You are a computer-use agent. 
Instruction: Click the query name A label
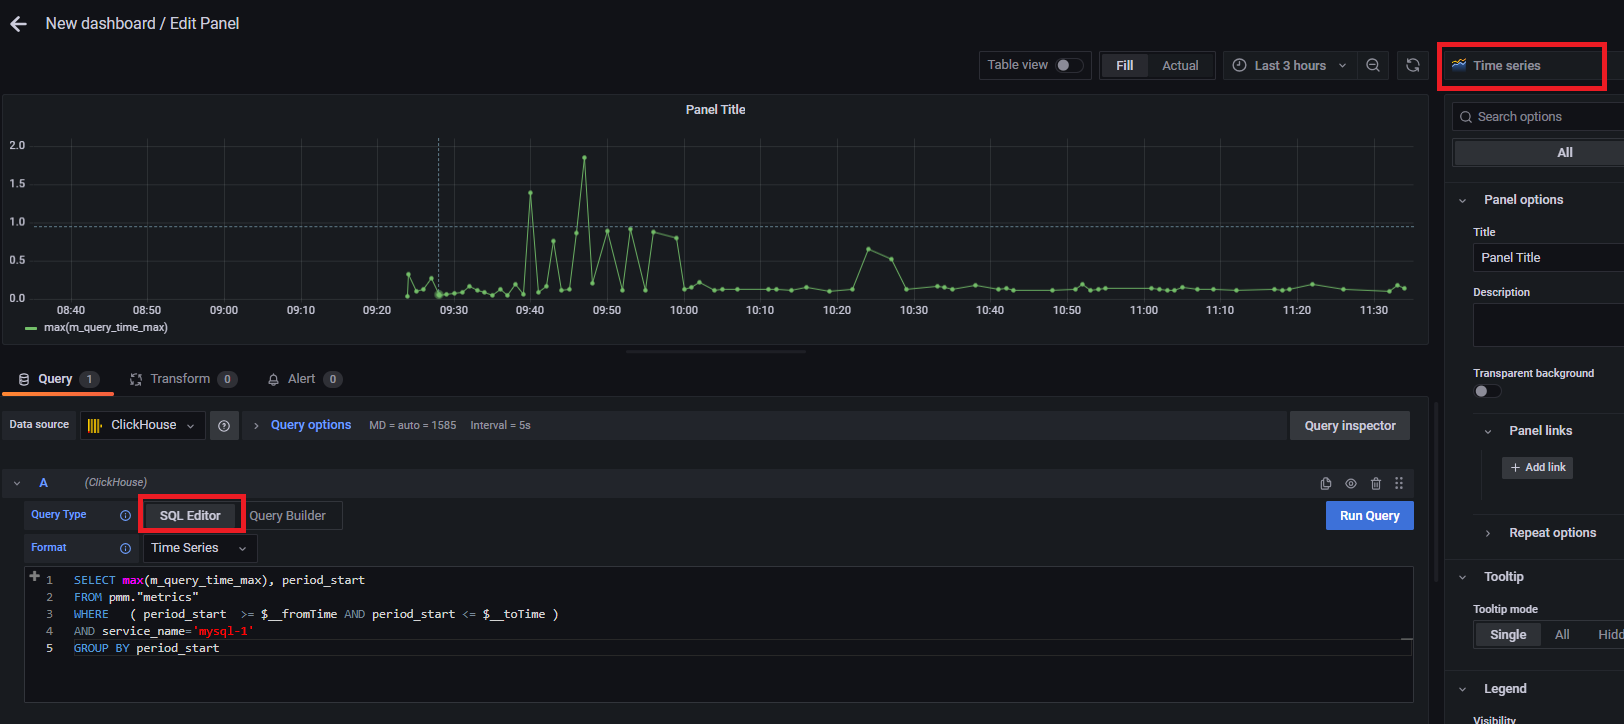click(x=43, y=482)
